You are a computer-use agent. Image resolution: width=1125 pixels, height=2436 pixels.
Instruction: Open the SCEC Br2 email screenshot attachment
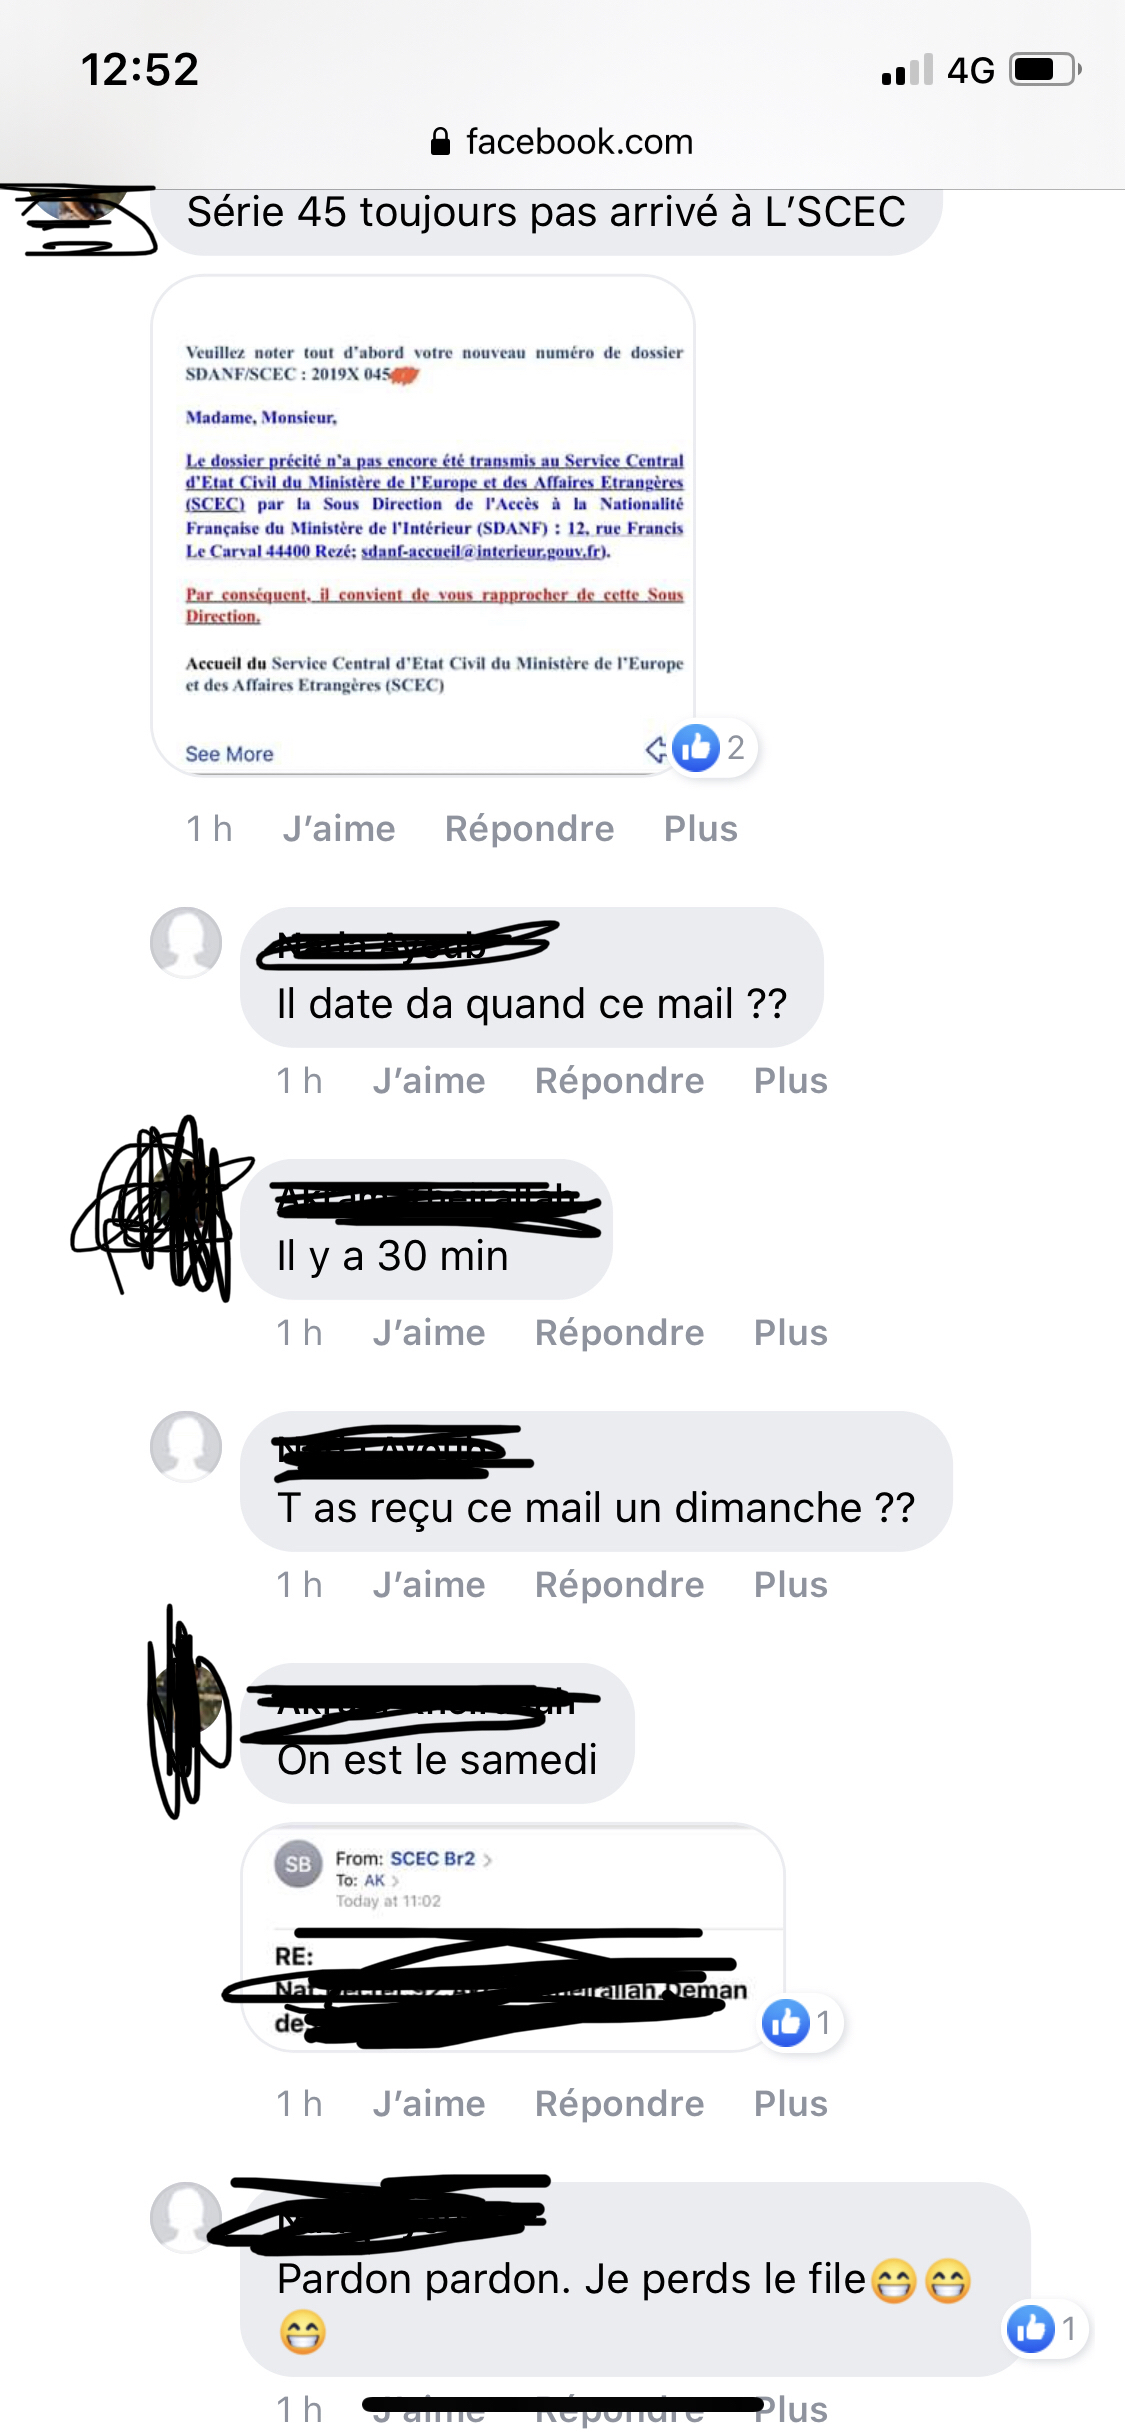coord(513,1937)
